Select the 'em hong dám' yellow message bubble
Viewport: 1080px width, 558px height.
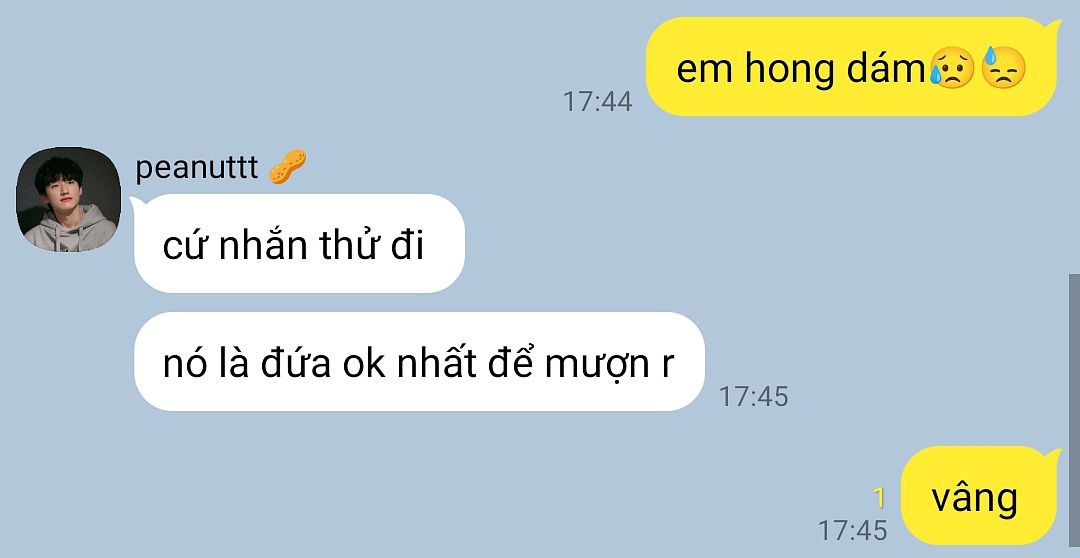pos(851,67)
